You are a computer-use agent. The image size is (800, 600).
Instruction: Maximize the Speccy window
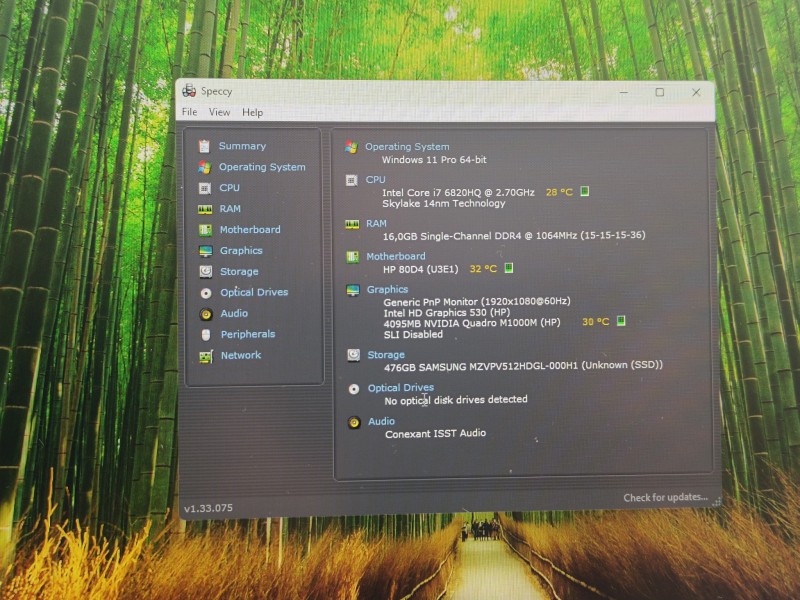tap(660, 92)
